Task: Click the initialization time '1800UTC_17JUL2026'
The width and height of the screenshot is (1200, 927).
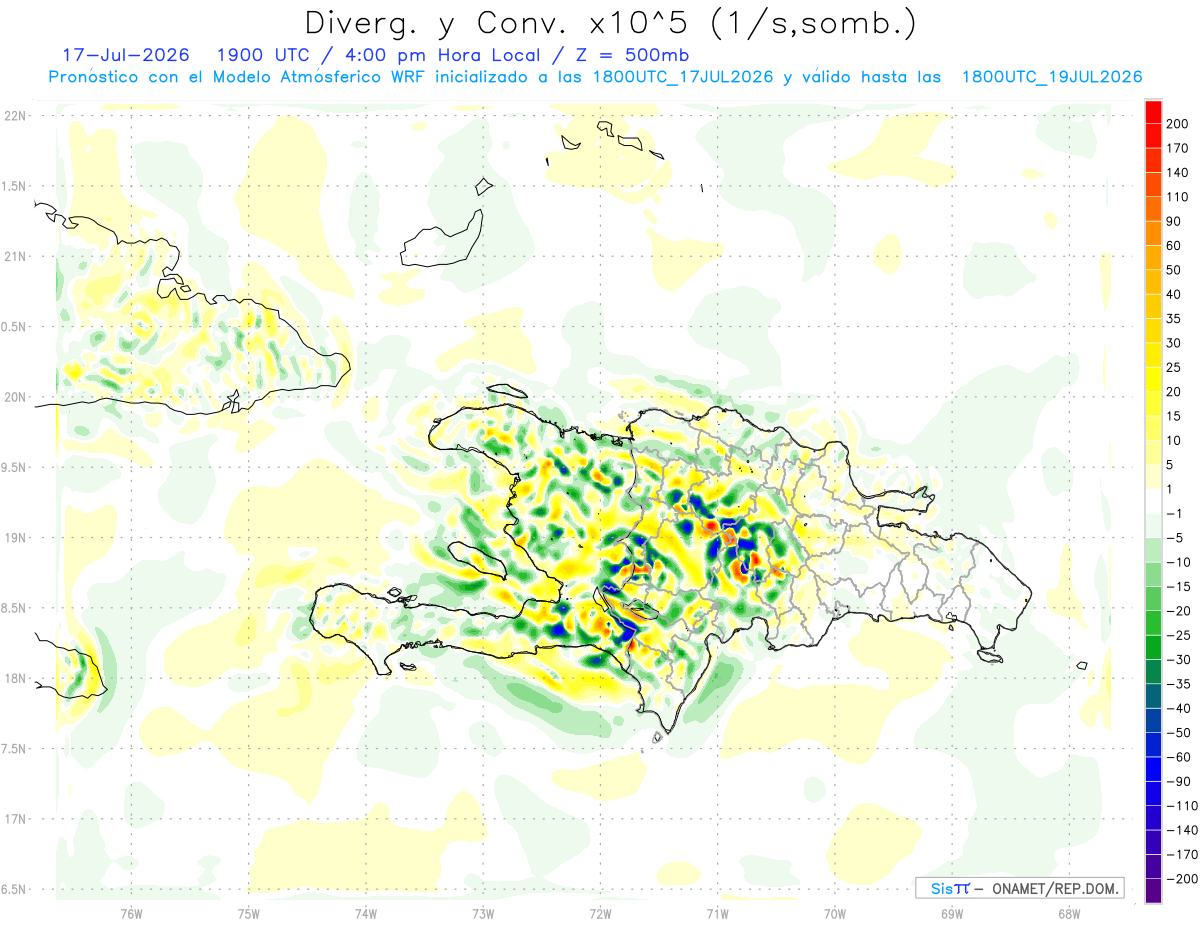Action: click(683, 77)
